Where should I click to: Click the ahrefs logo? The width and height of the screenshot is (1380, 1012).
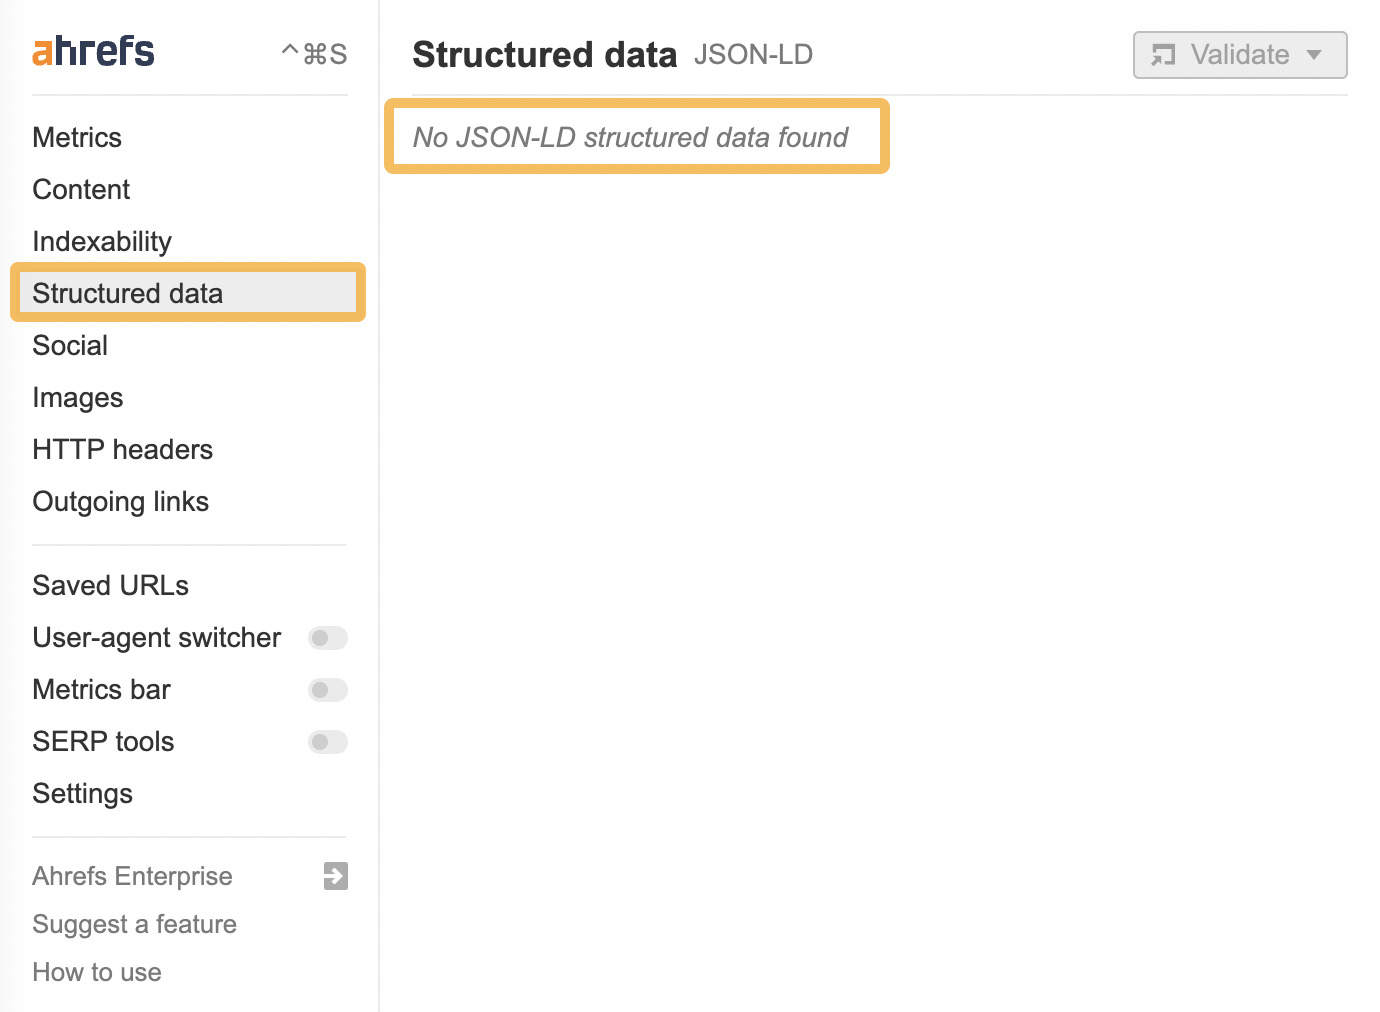(x=92, y=50)
